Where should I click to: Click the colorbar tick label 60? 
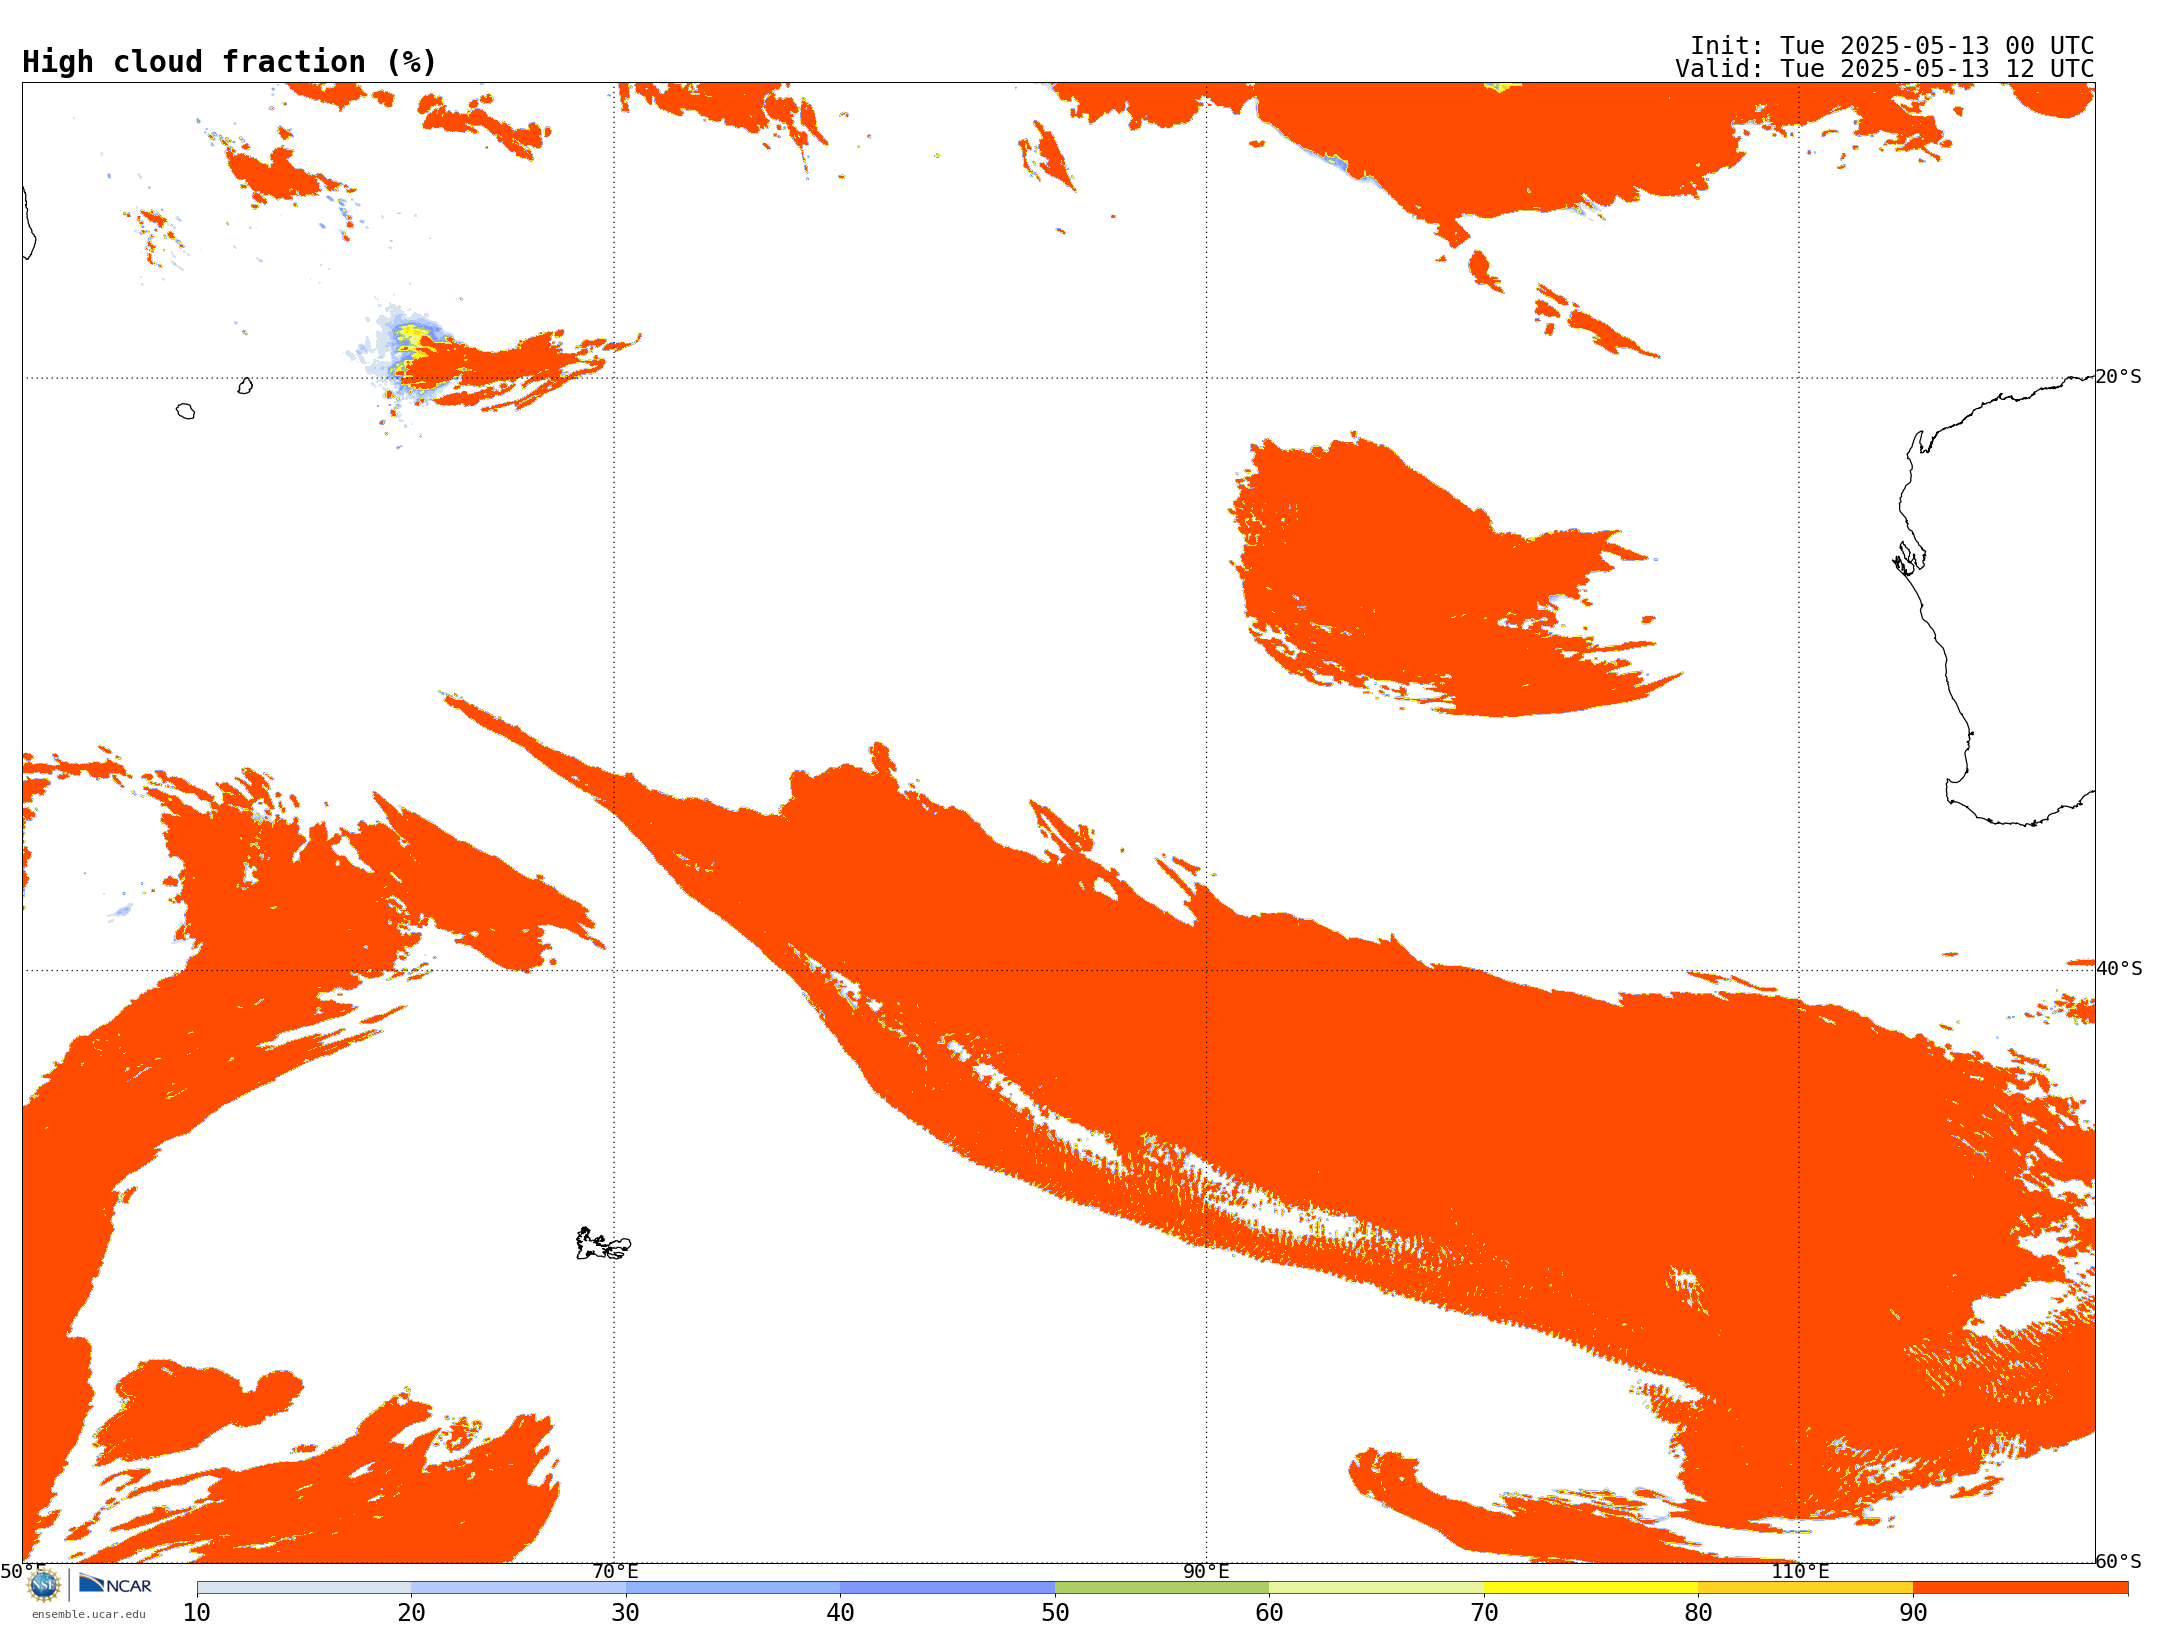coord(1269,1612)
